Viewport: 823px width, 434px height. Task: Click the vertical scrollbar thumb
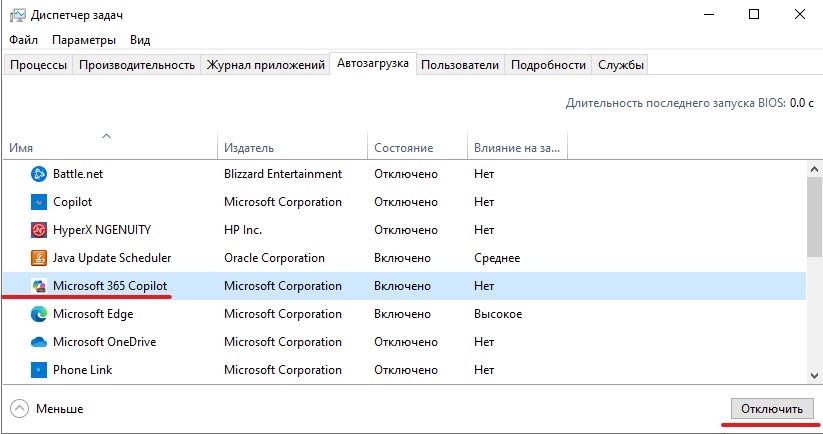[x=814, y=217]
